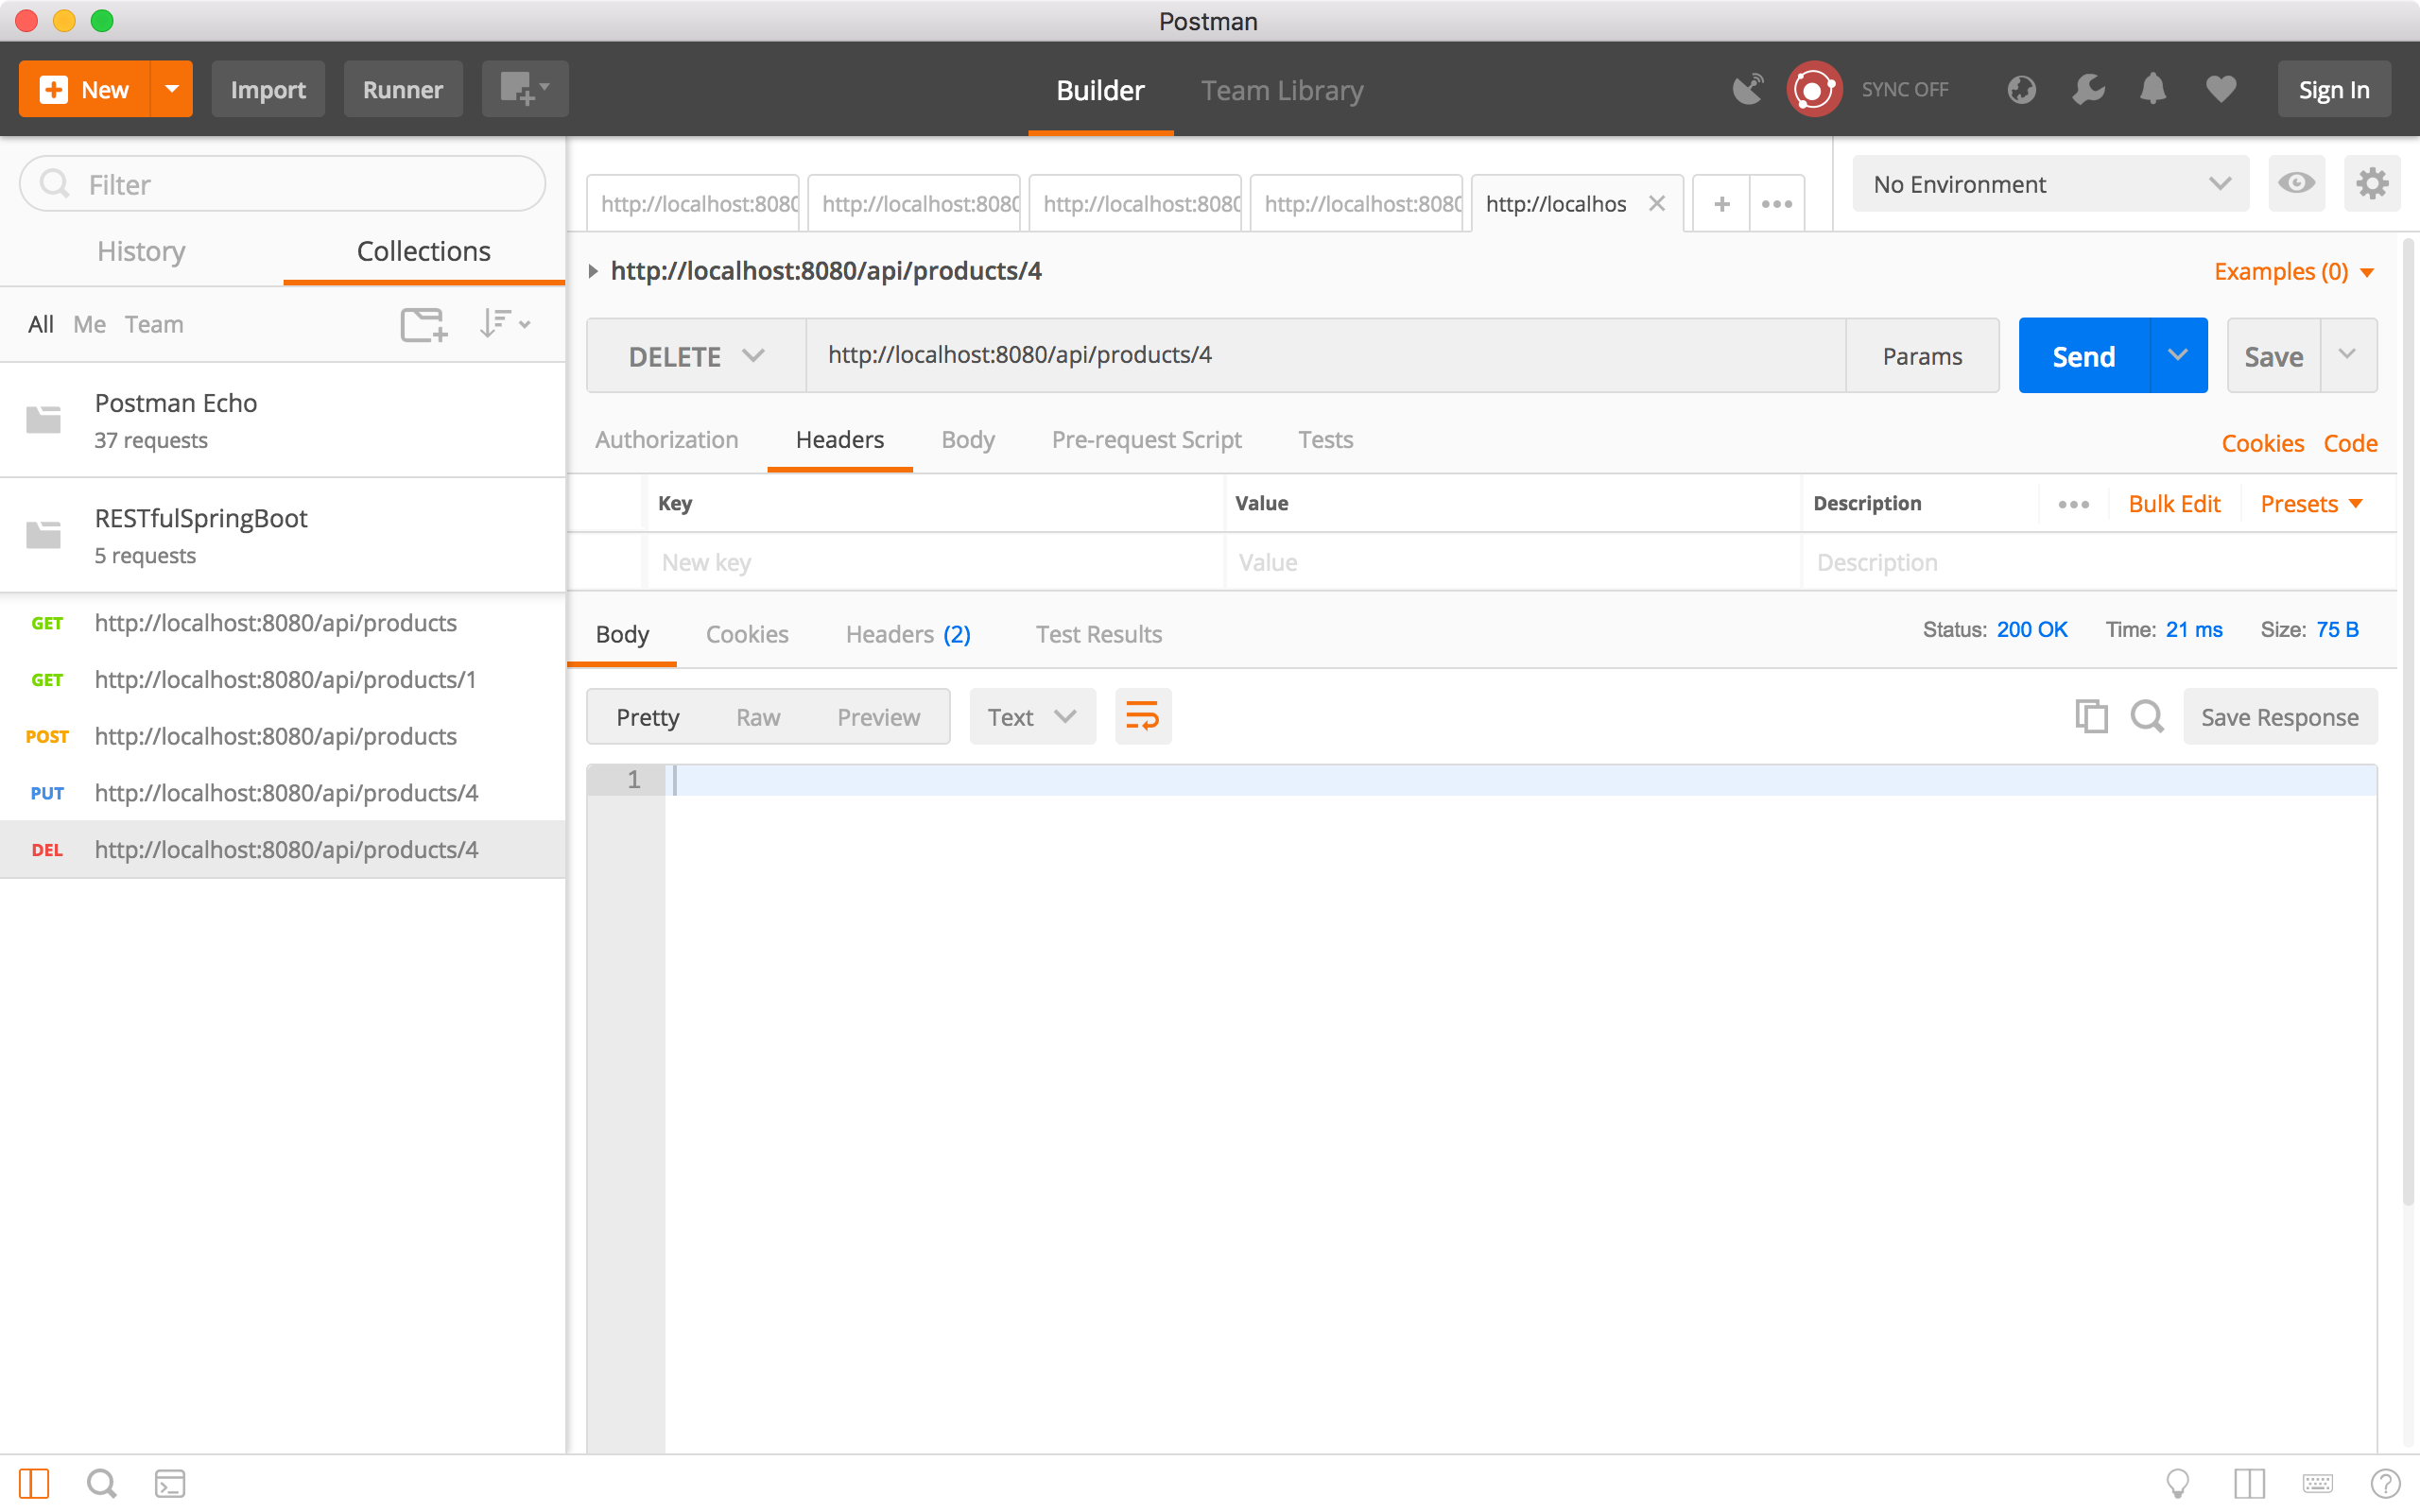2420x1512 pixels.
Task: Open the RESTfulSpringBoot collection folder
Action: pyautogui.click(x=283, y=535)
